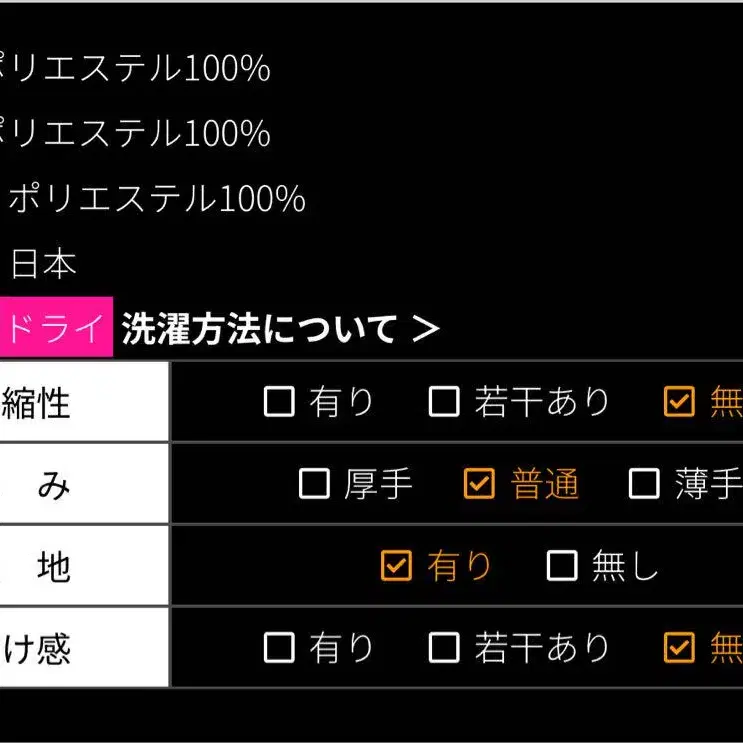Toggle checked 無 box in け感 row

679,647
